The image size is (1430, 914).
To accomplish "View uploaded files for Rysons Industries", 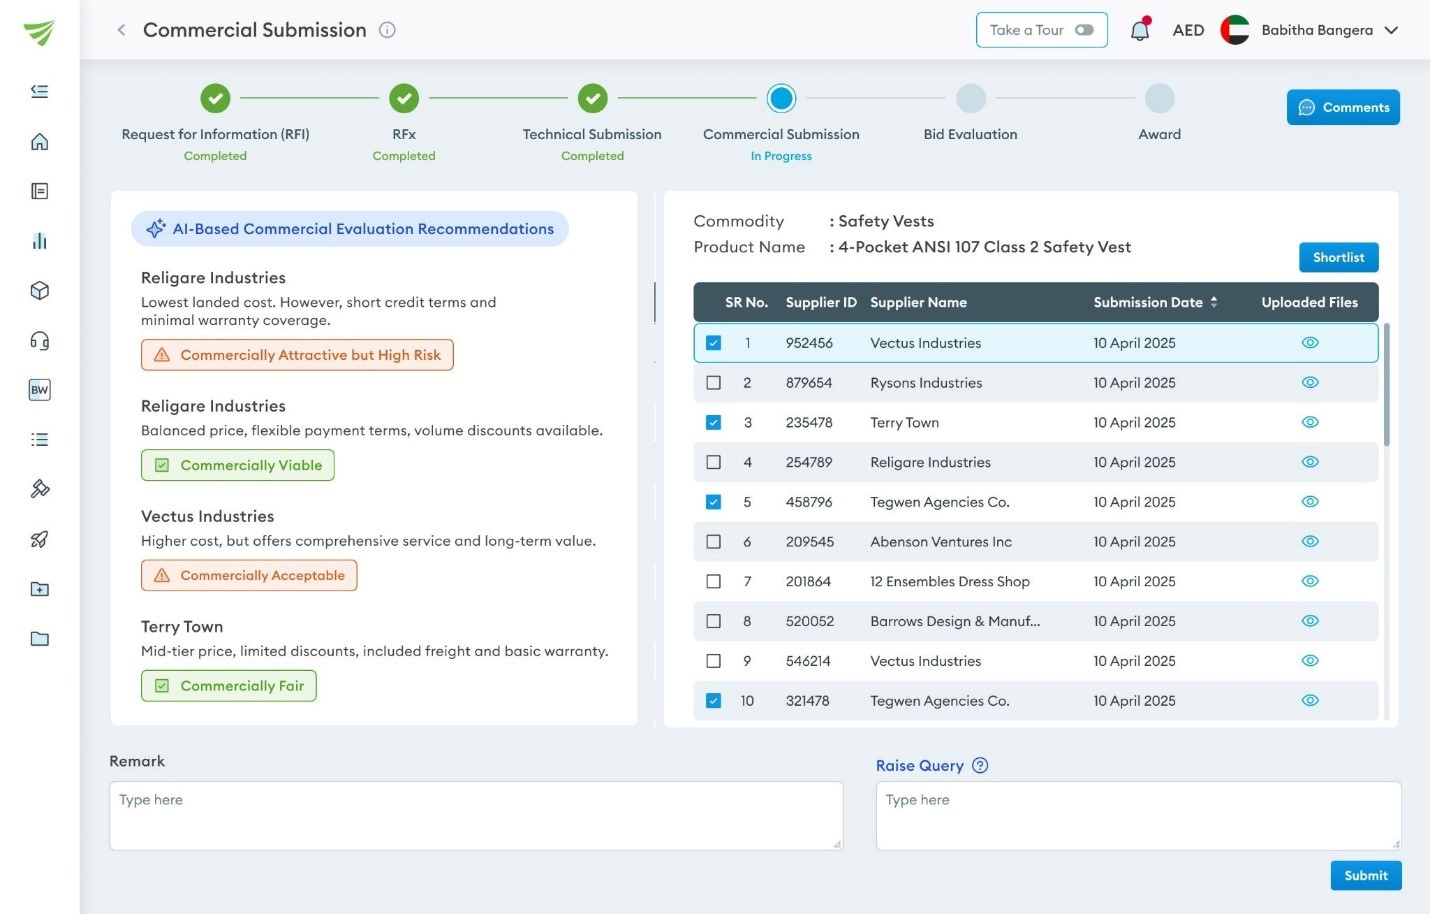I will [x=1310, y=383].
